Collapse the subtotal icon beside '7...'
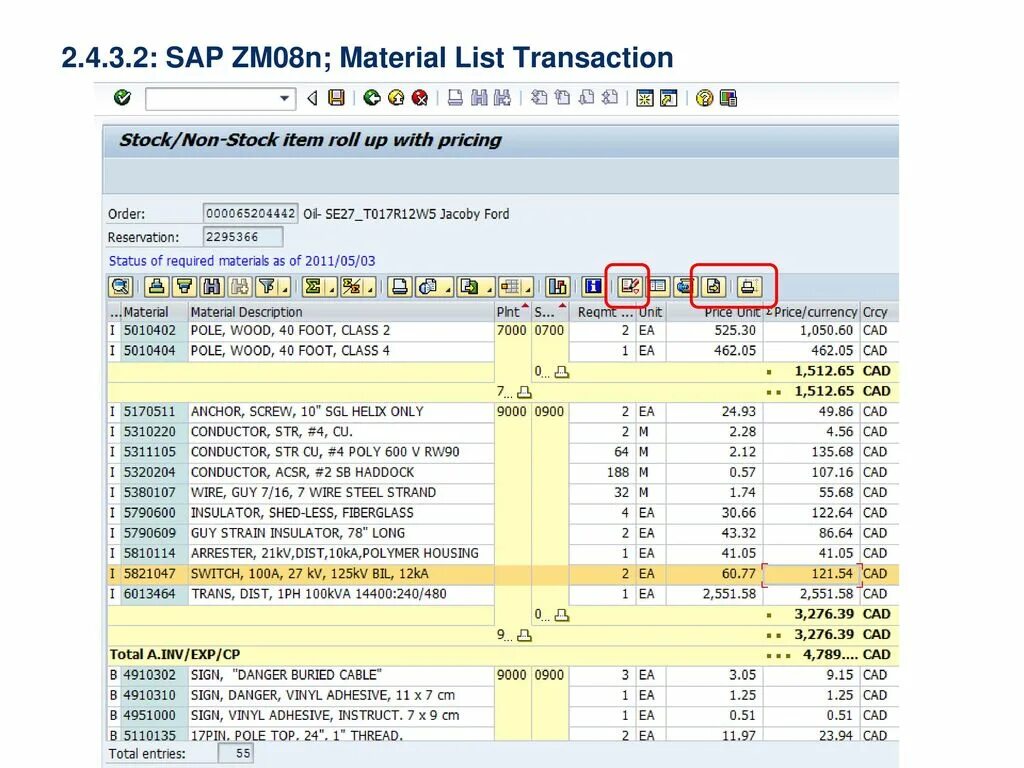The height and width of the screenshot is (768, 1024). [524, 392]
